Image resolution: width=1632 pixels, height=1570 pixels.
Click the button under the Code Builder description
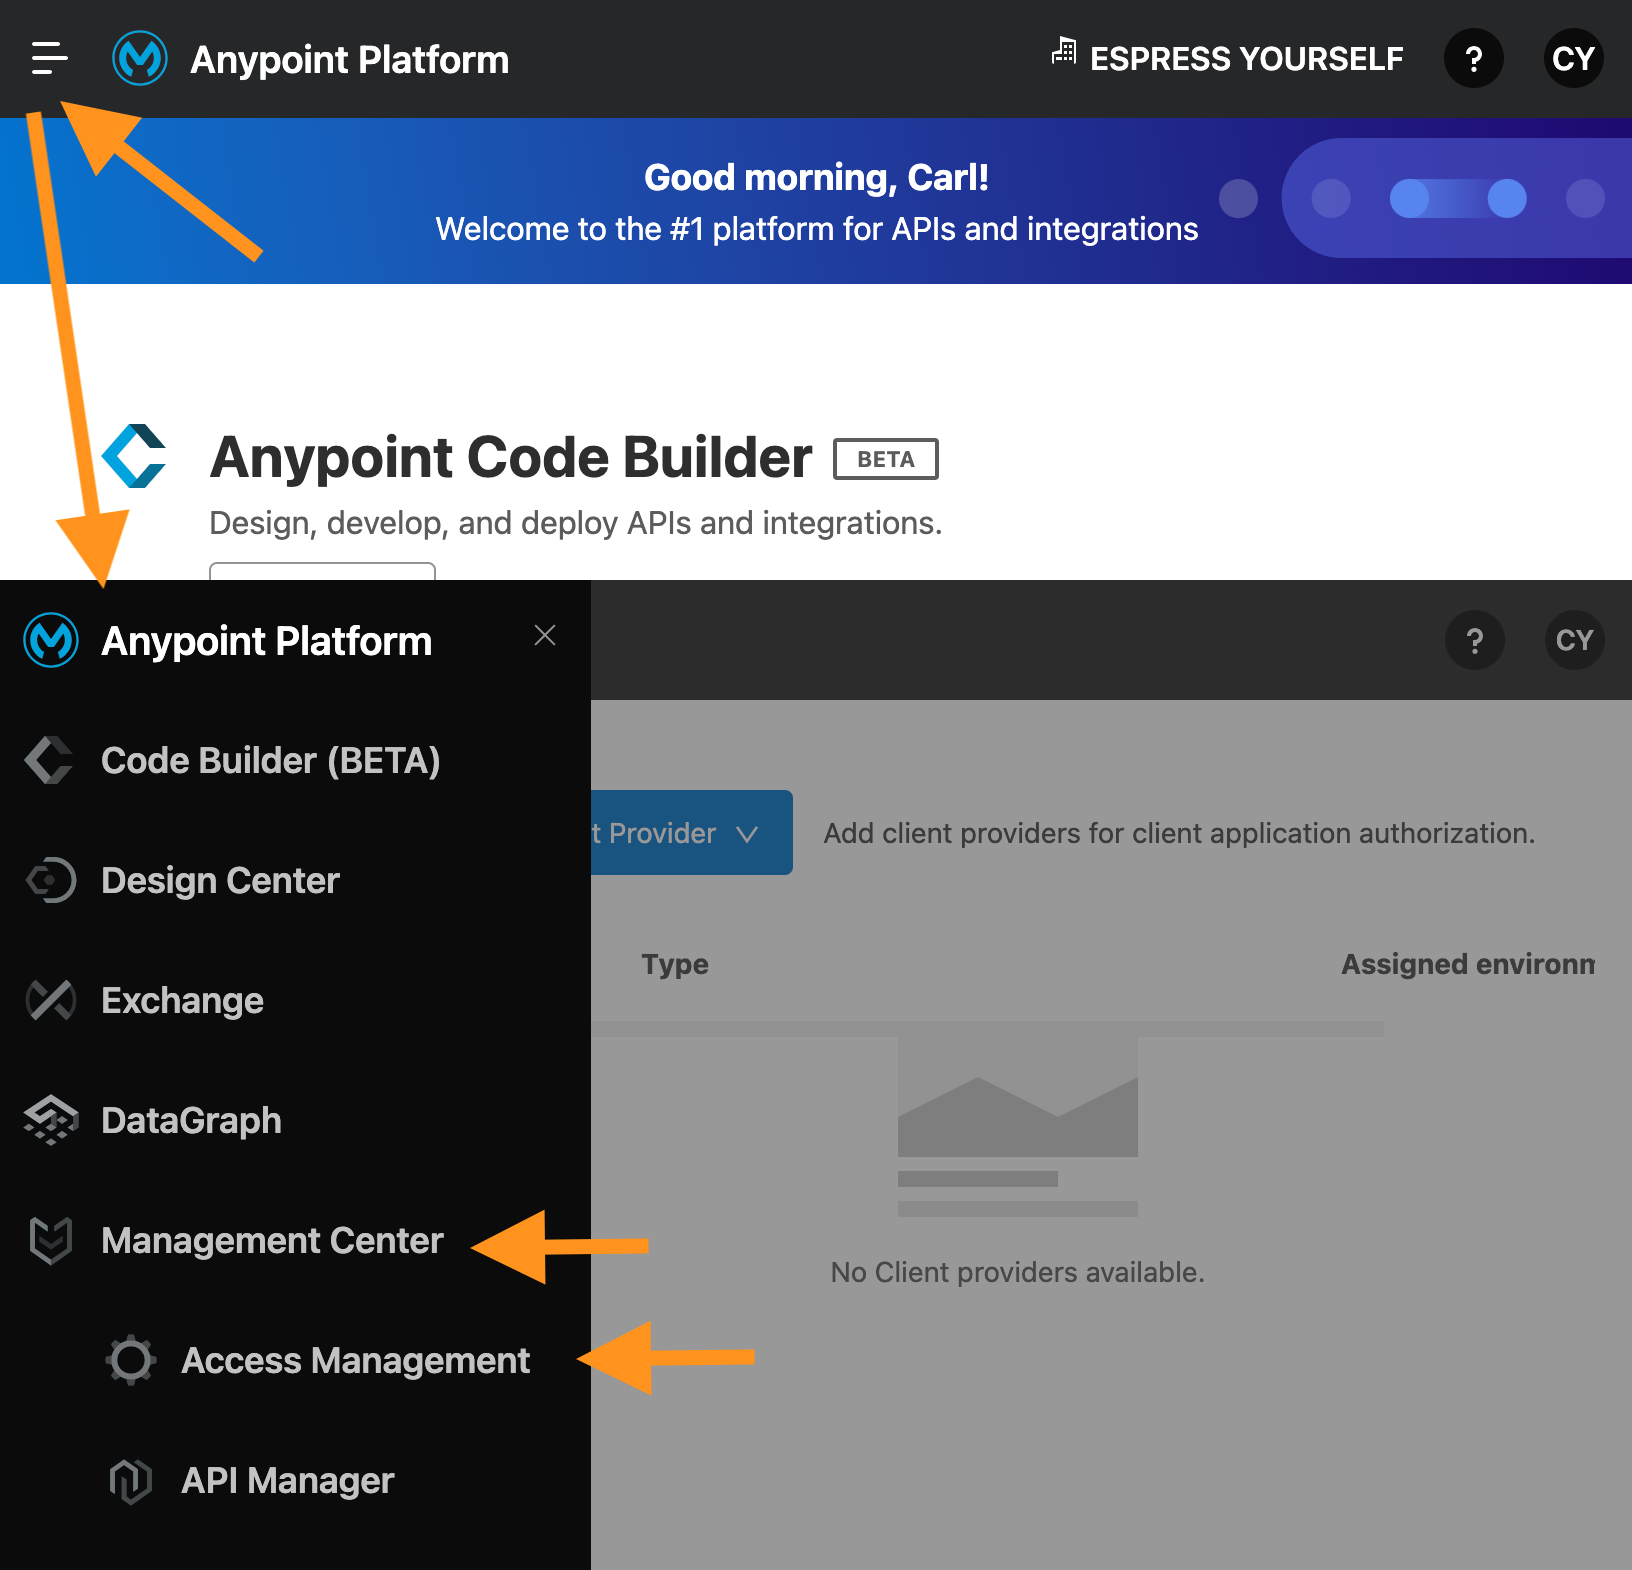click(322, 571)
